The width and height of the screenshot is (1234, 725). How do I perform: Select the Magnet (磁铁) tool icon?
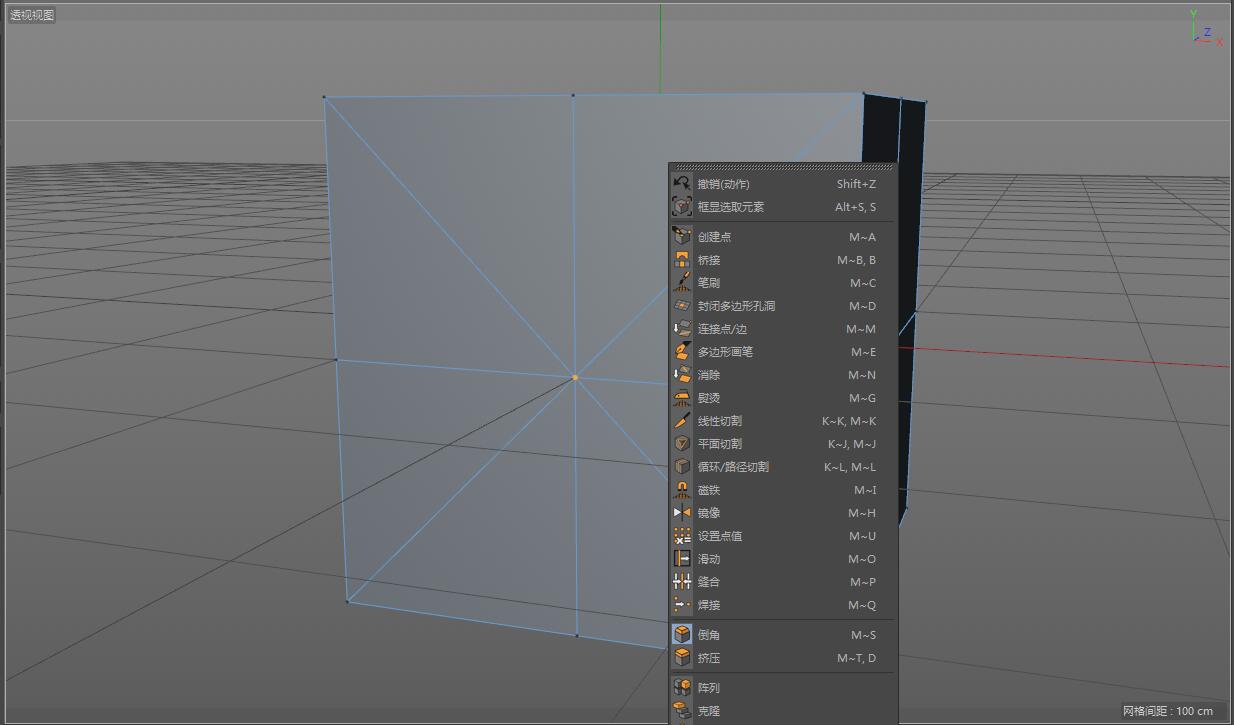point(682,490)
